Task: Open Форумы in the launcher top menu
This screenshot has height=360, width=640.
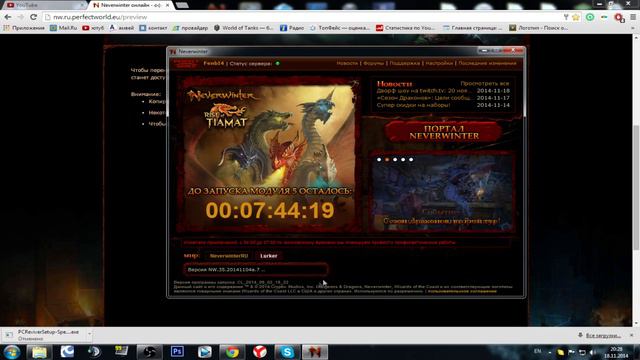Action: tap(373, 63)
